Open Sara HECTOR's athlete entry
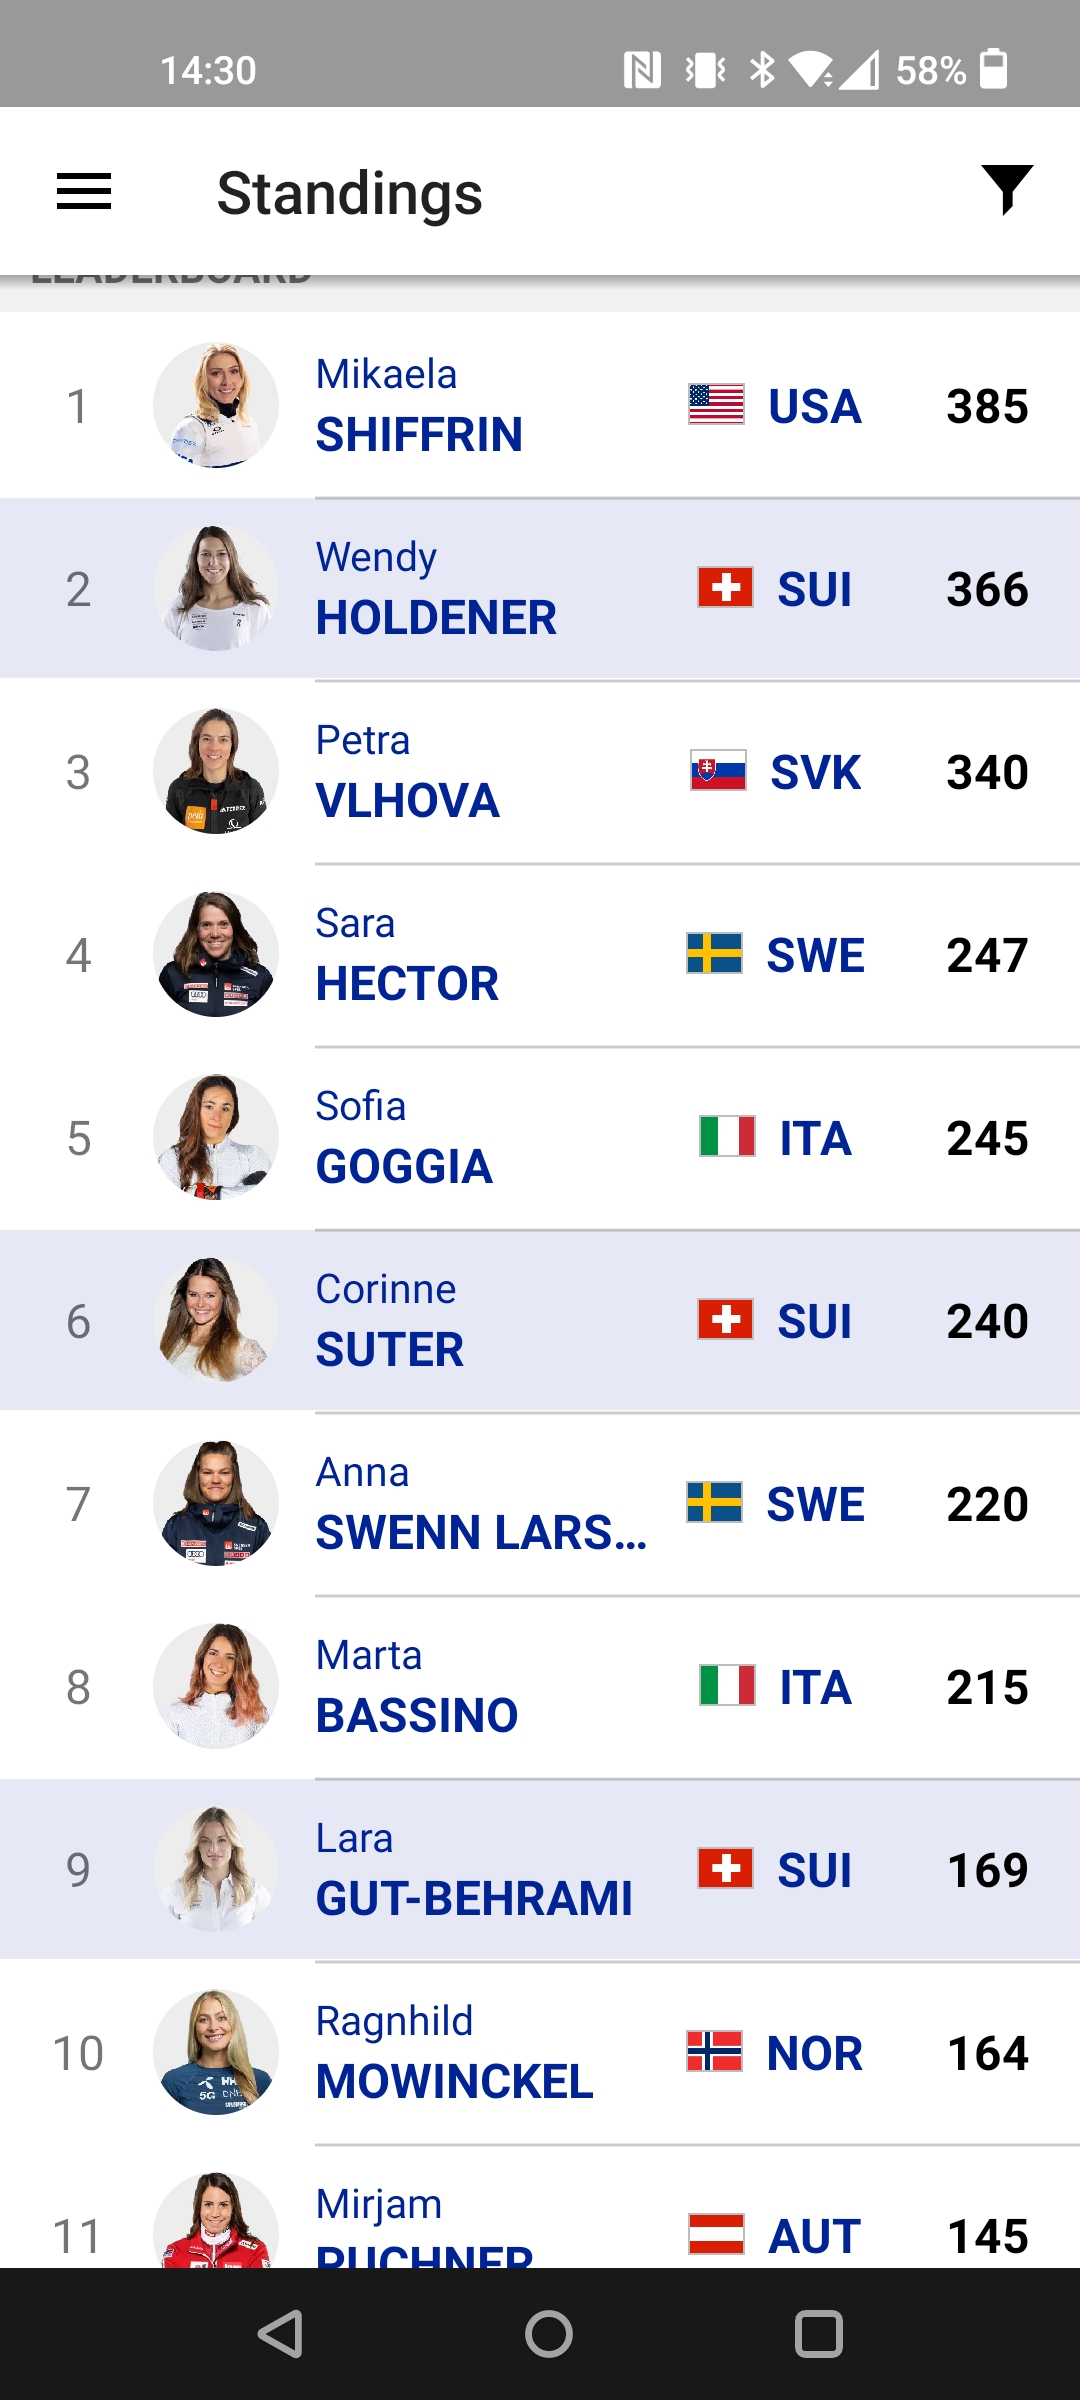Image resolution: width=1080 pixels, height=2400 pixels. (540, 955)
